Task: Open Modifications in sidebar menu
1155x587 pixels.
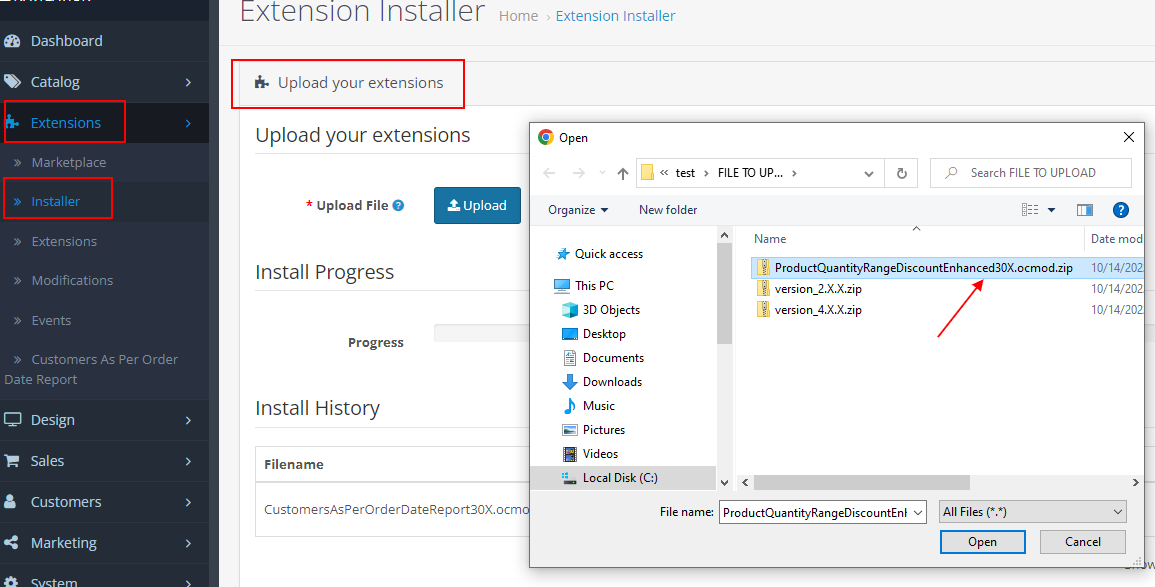Action: coord(72,280)
